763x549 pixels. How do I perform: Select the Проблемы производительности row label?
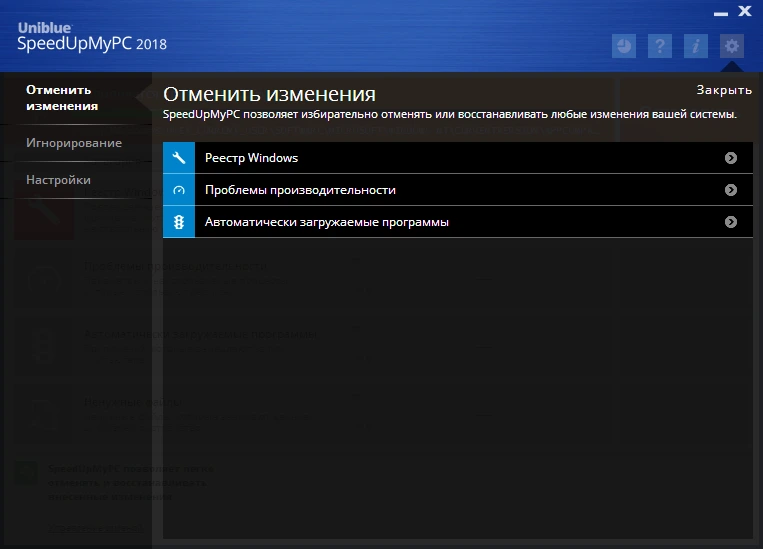click(300, 190)
